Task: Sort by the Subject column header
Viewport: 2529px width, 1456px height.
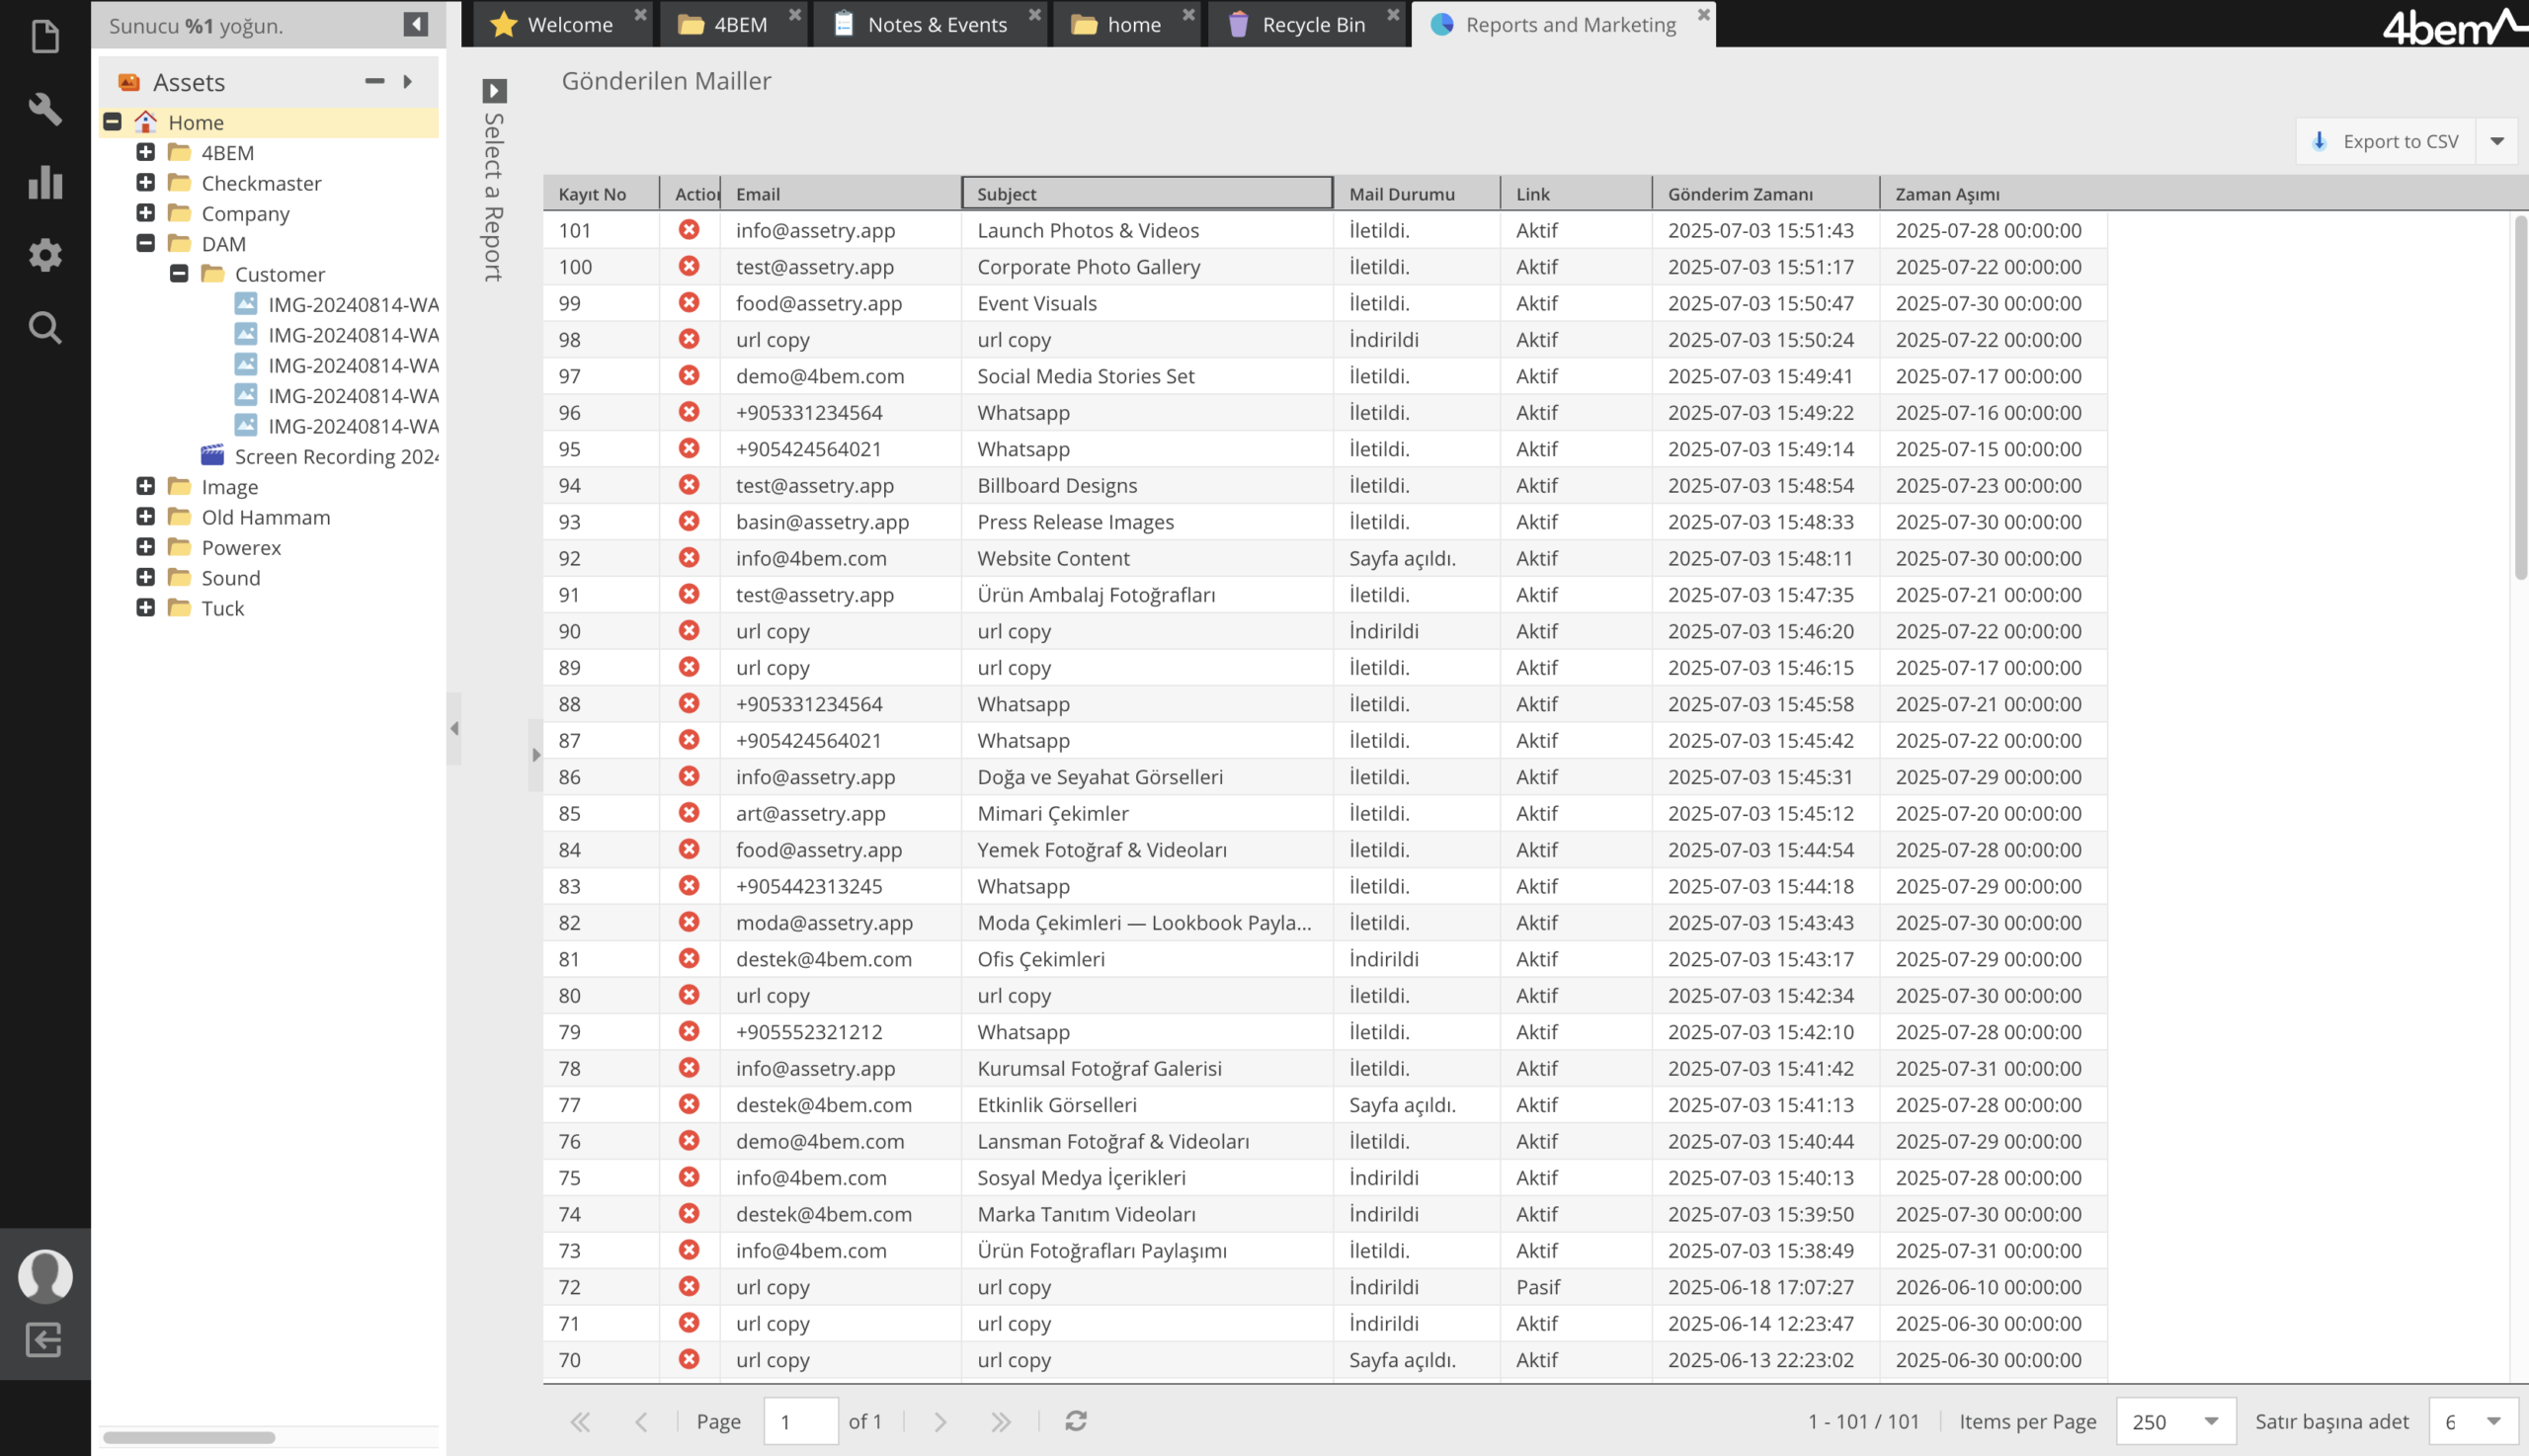Action: click(x=1147, y=193)
